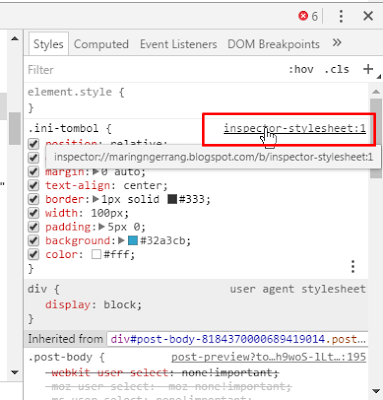
Task: Open the inspector-stylesheet:1 source link
Action: point(295,128)
